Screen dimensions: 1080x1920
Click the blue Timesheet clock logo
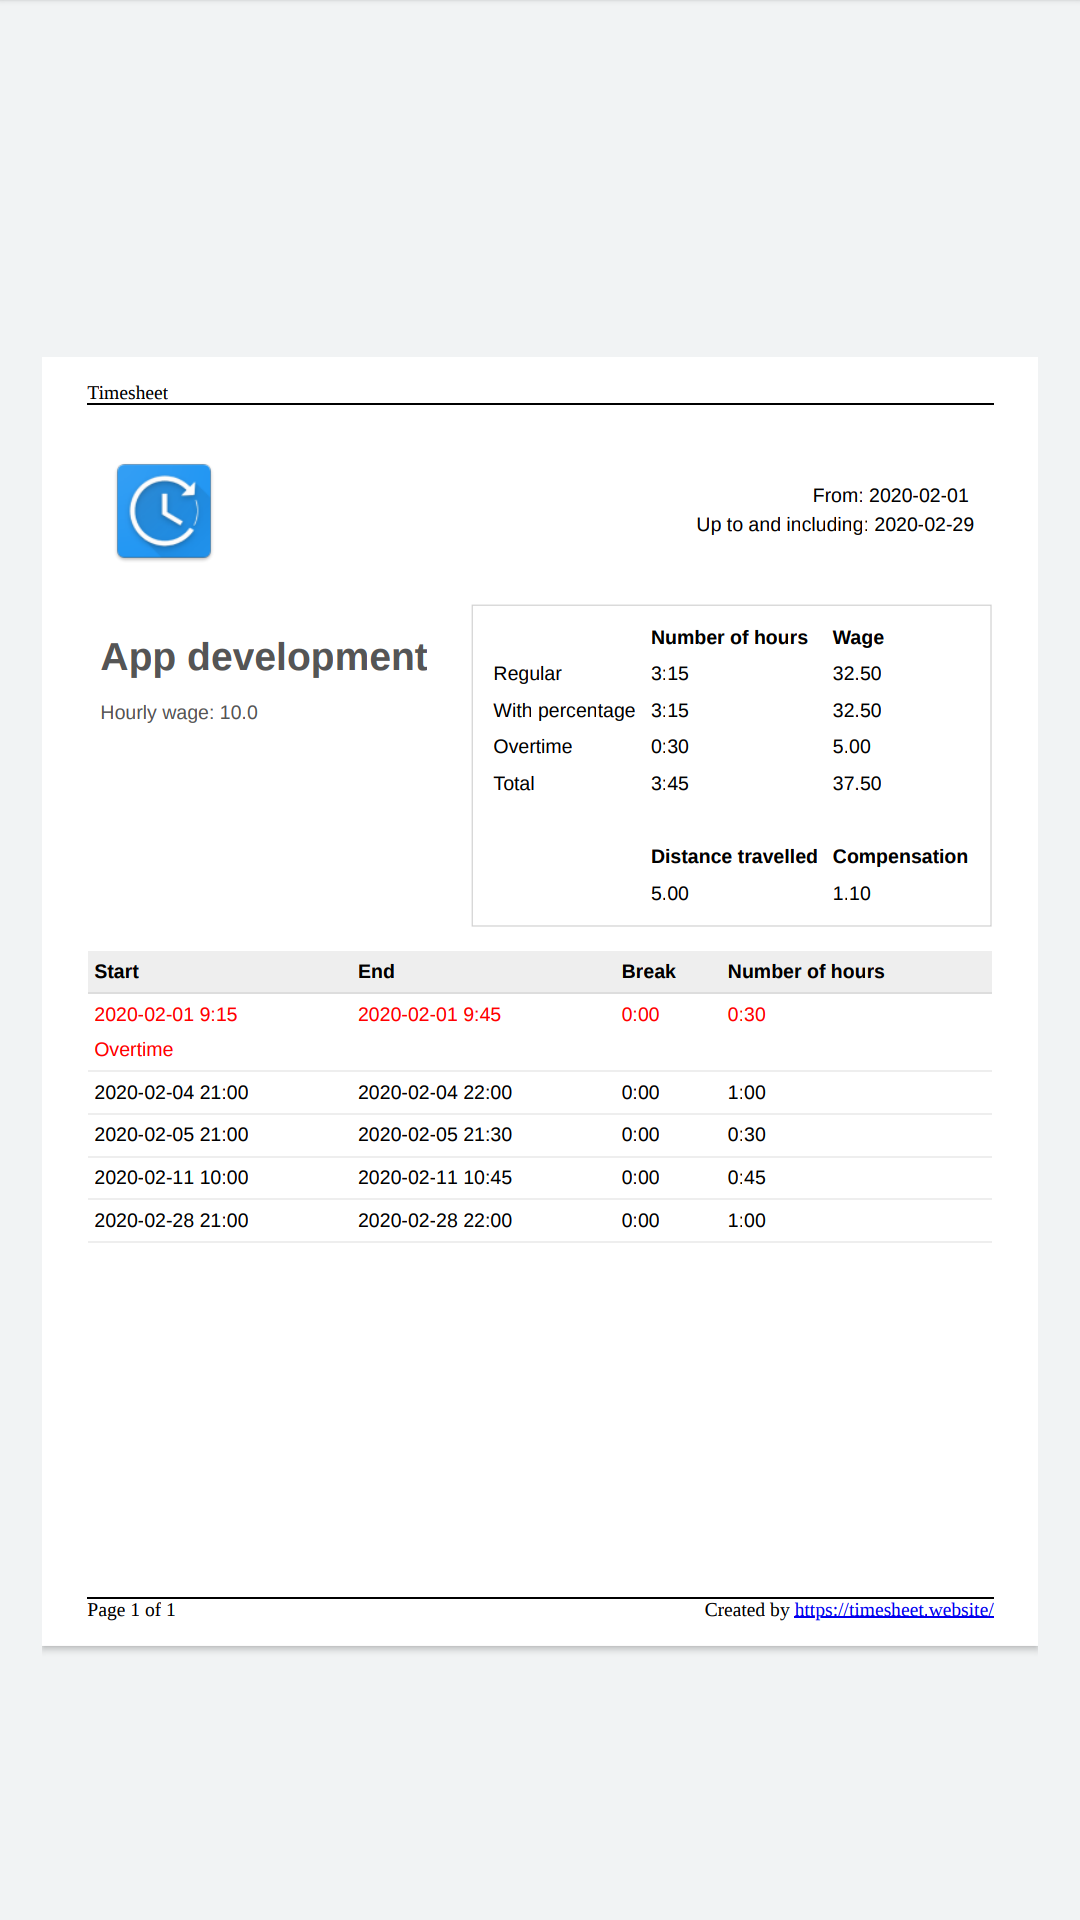click(164, 511)
